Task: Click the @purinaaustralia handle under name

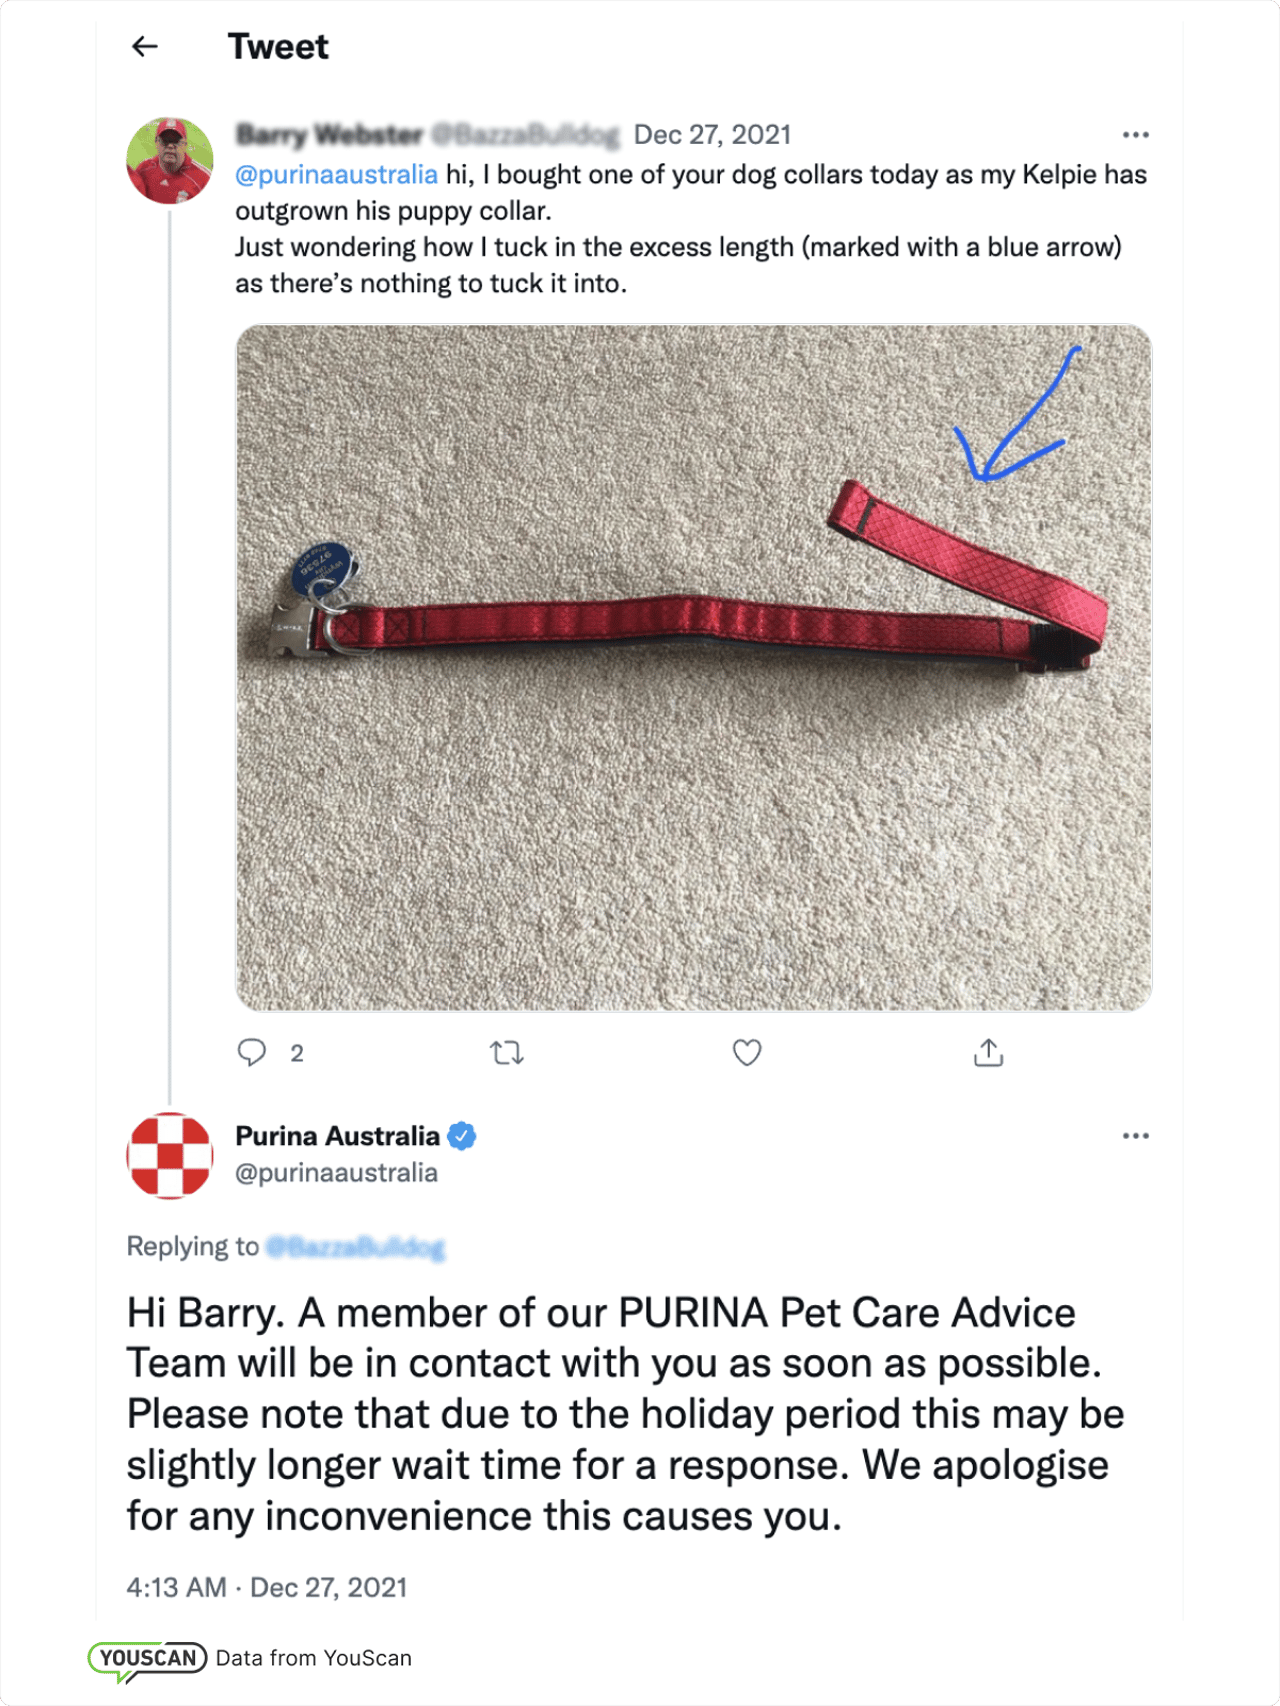Action: point(336,1172)
